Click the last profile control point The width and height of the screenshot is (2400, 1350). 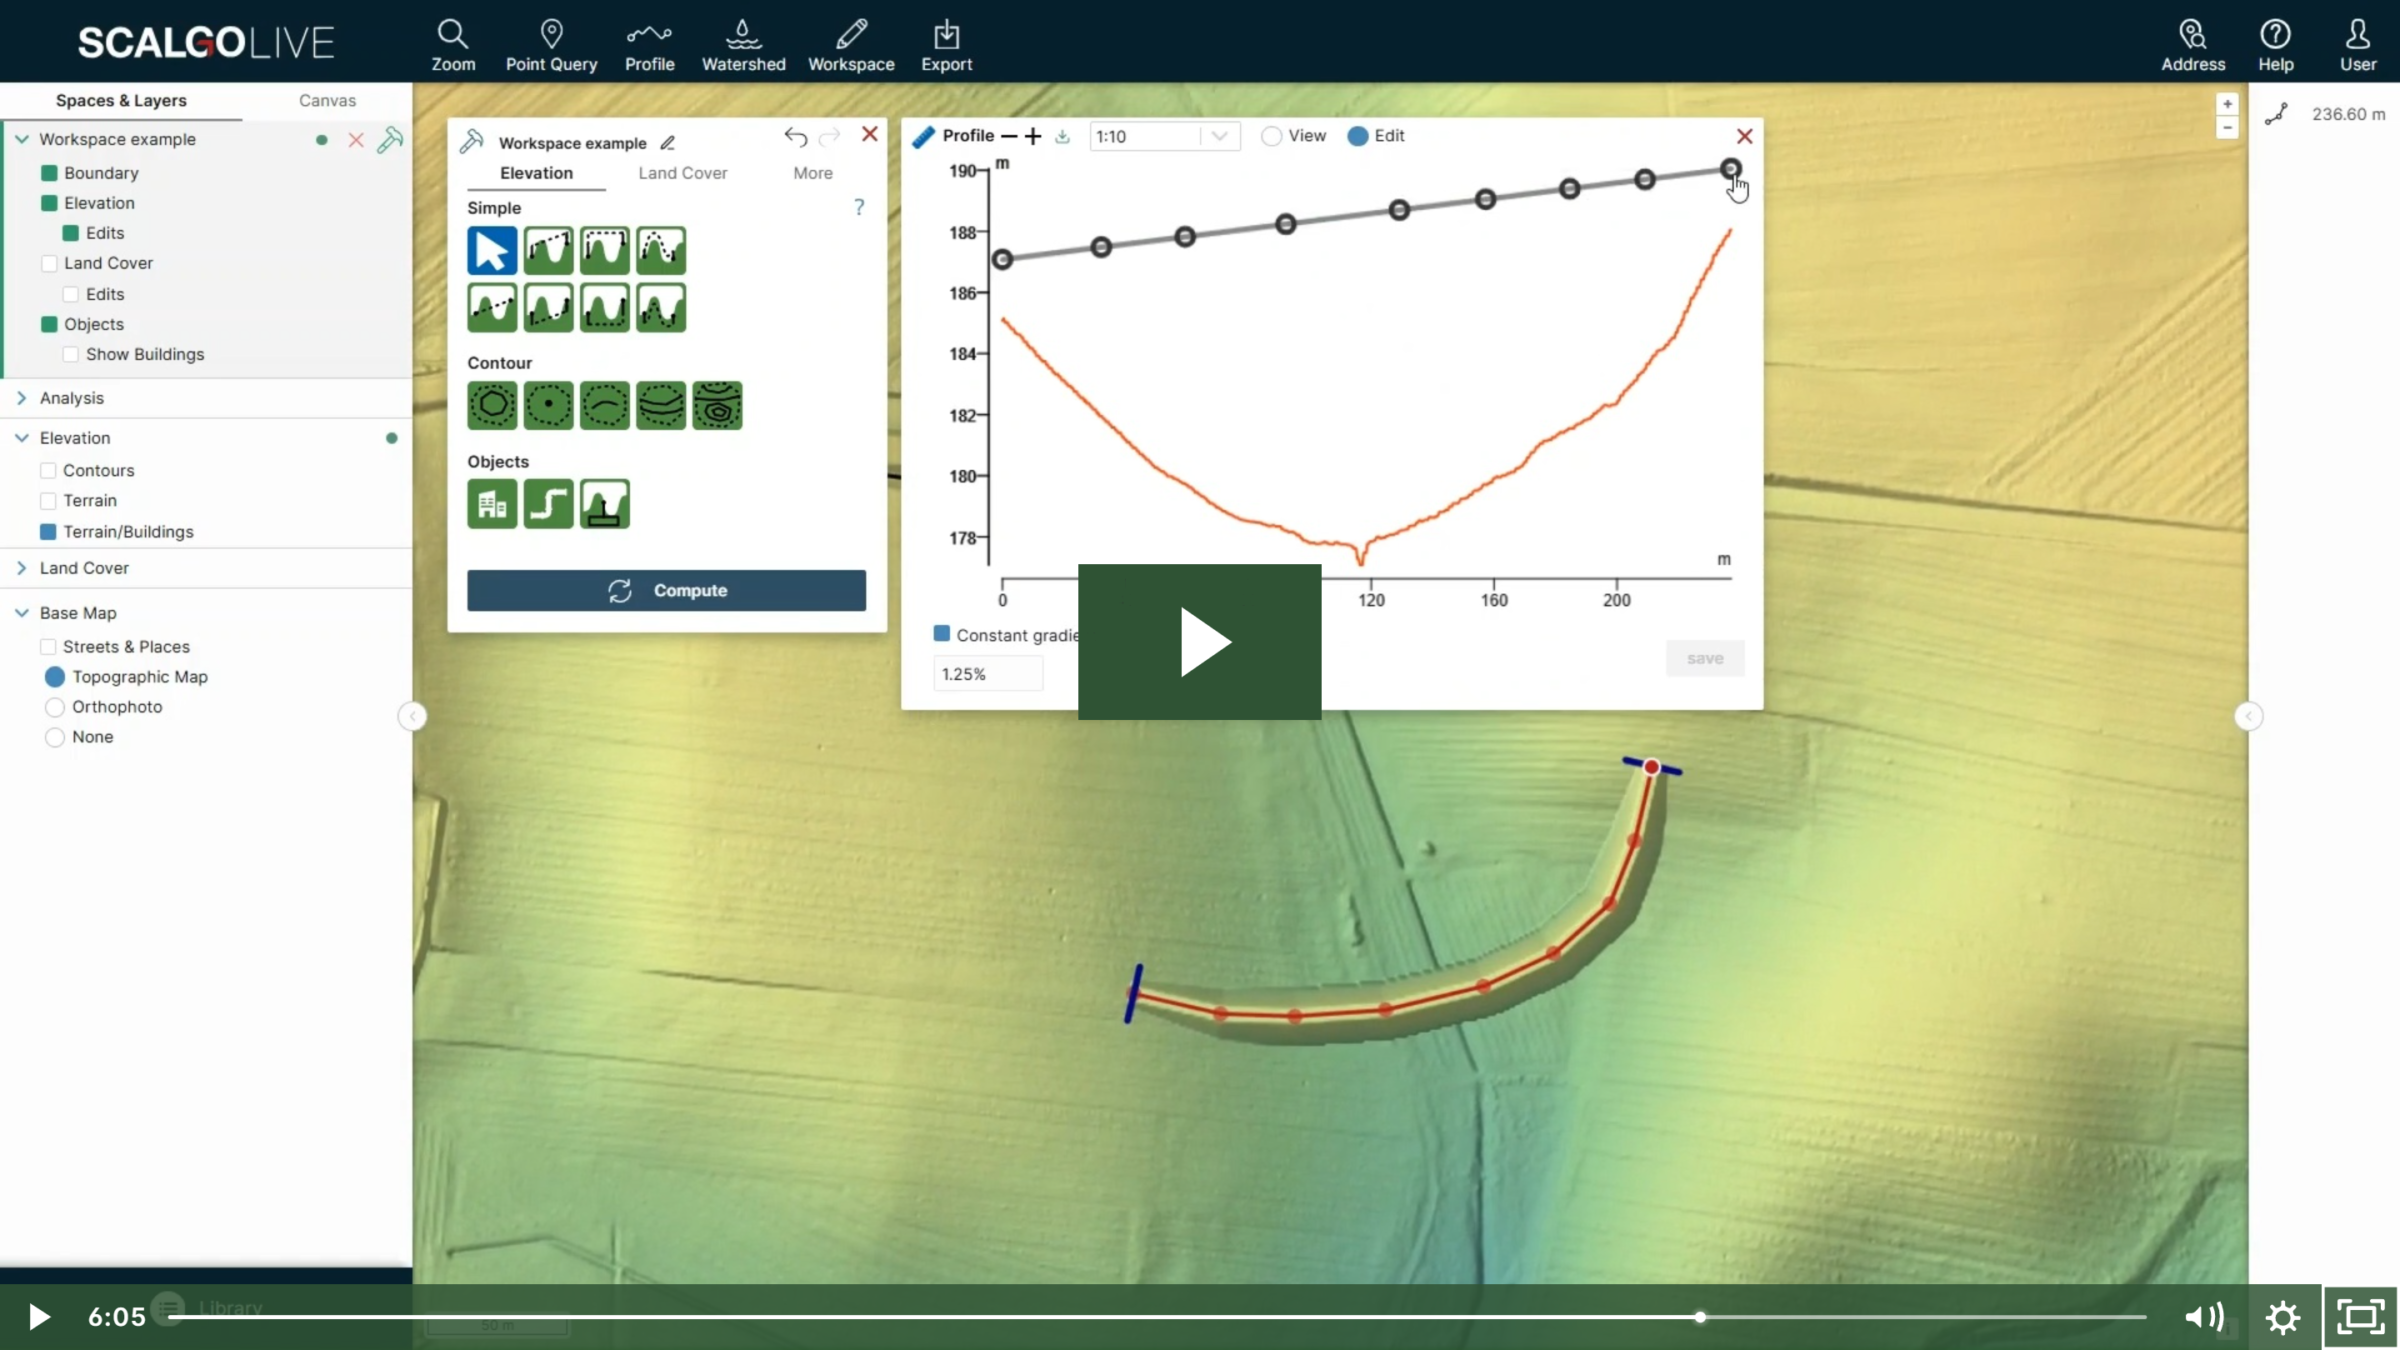[x=1731, y=169]
